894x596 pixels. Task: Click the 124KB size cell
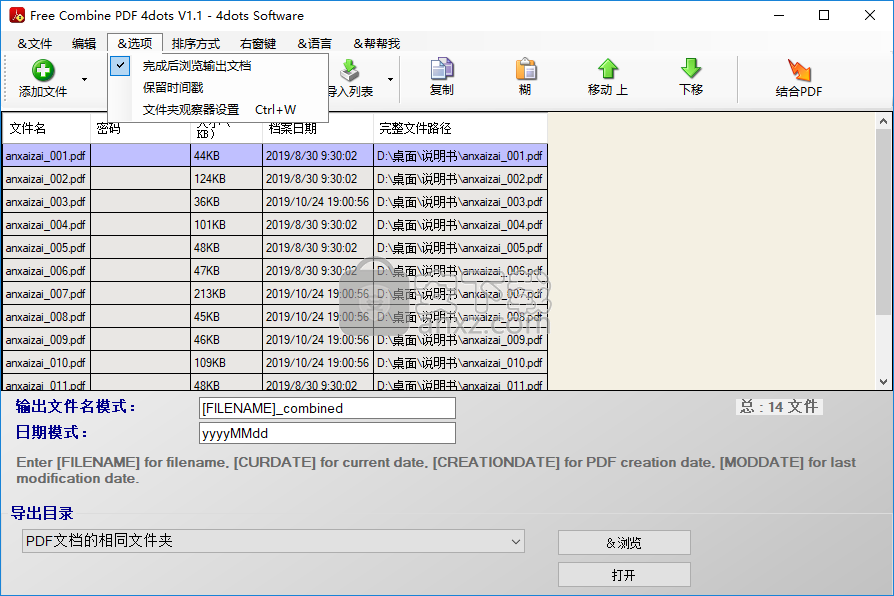tap(226, 179)
